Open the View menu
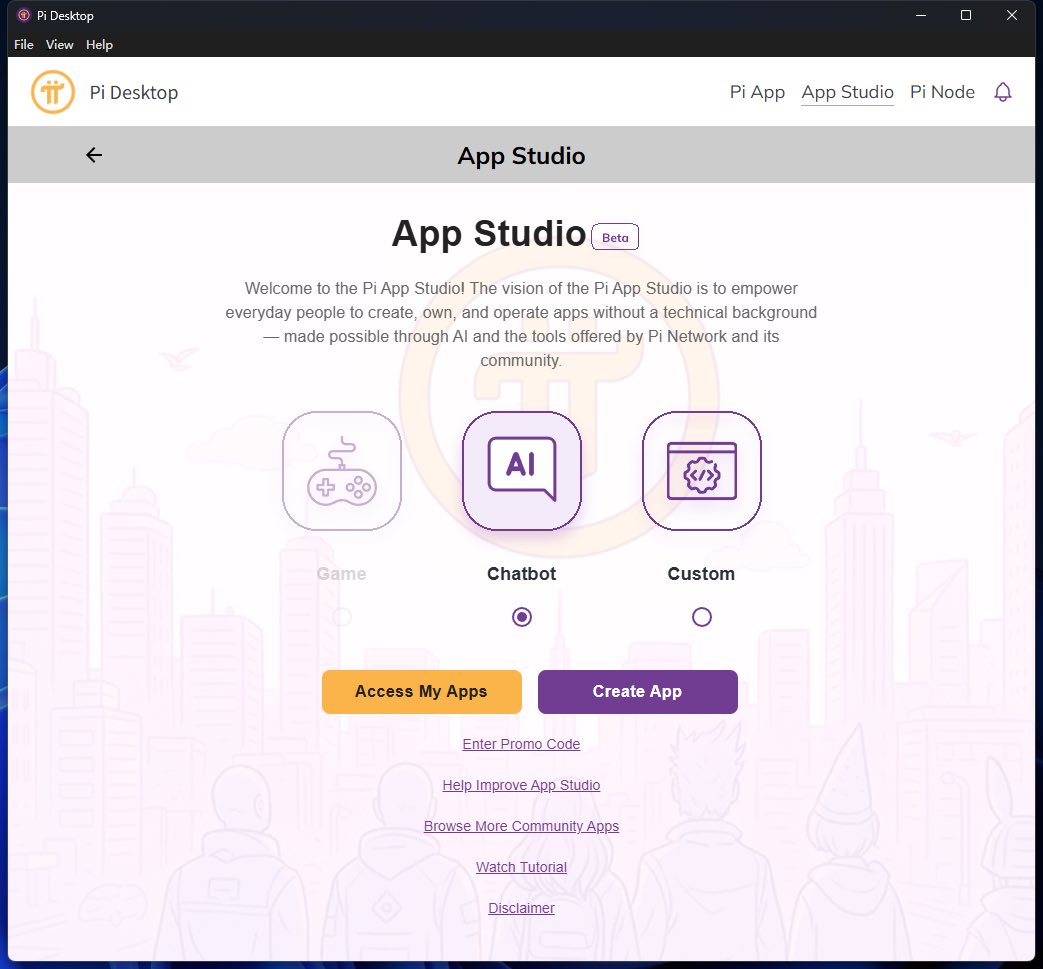Image resolution: width=1043 pixels, height=969 pixels. point(59,45)
